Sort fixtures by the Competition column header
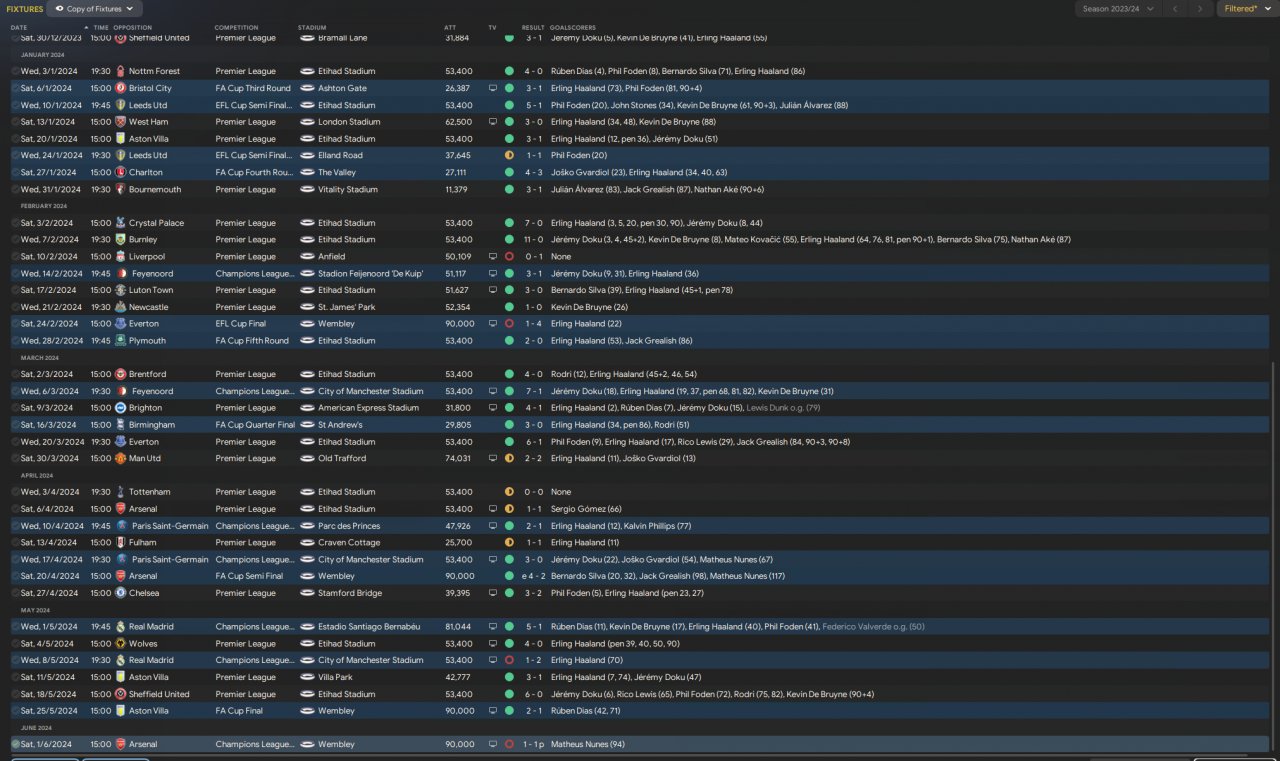 (x=236, y=27)
